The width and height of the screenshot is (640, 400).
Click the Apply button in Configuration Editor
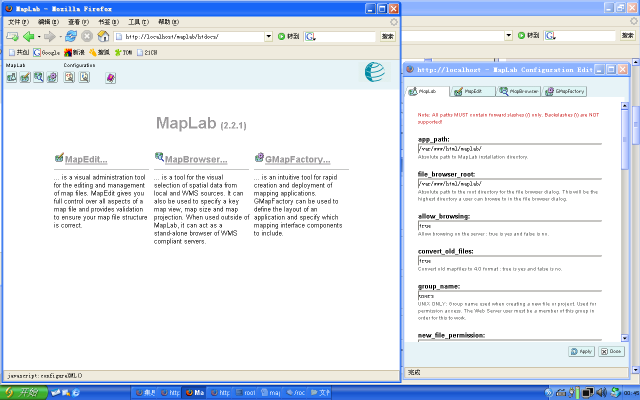tap(581, 351)
